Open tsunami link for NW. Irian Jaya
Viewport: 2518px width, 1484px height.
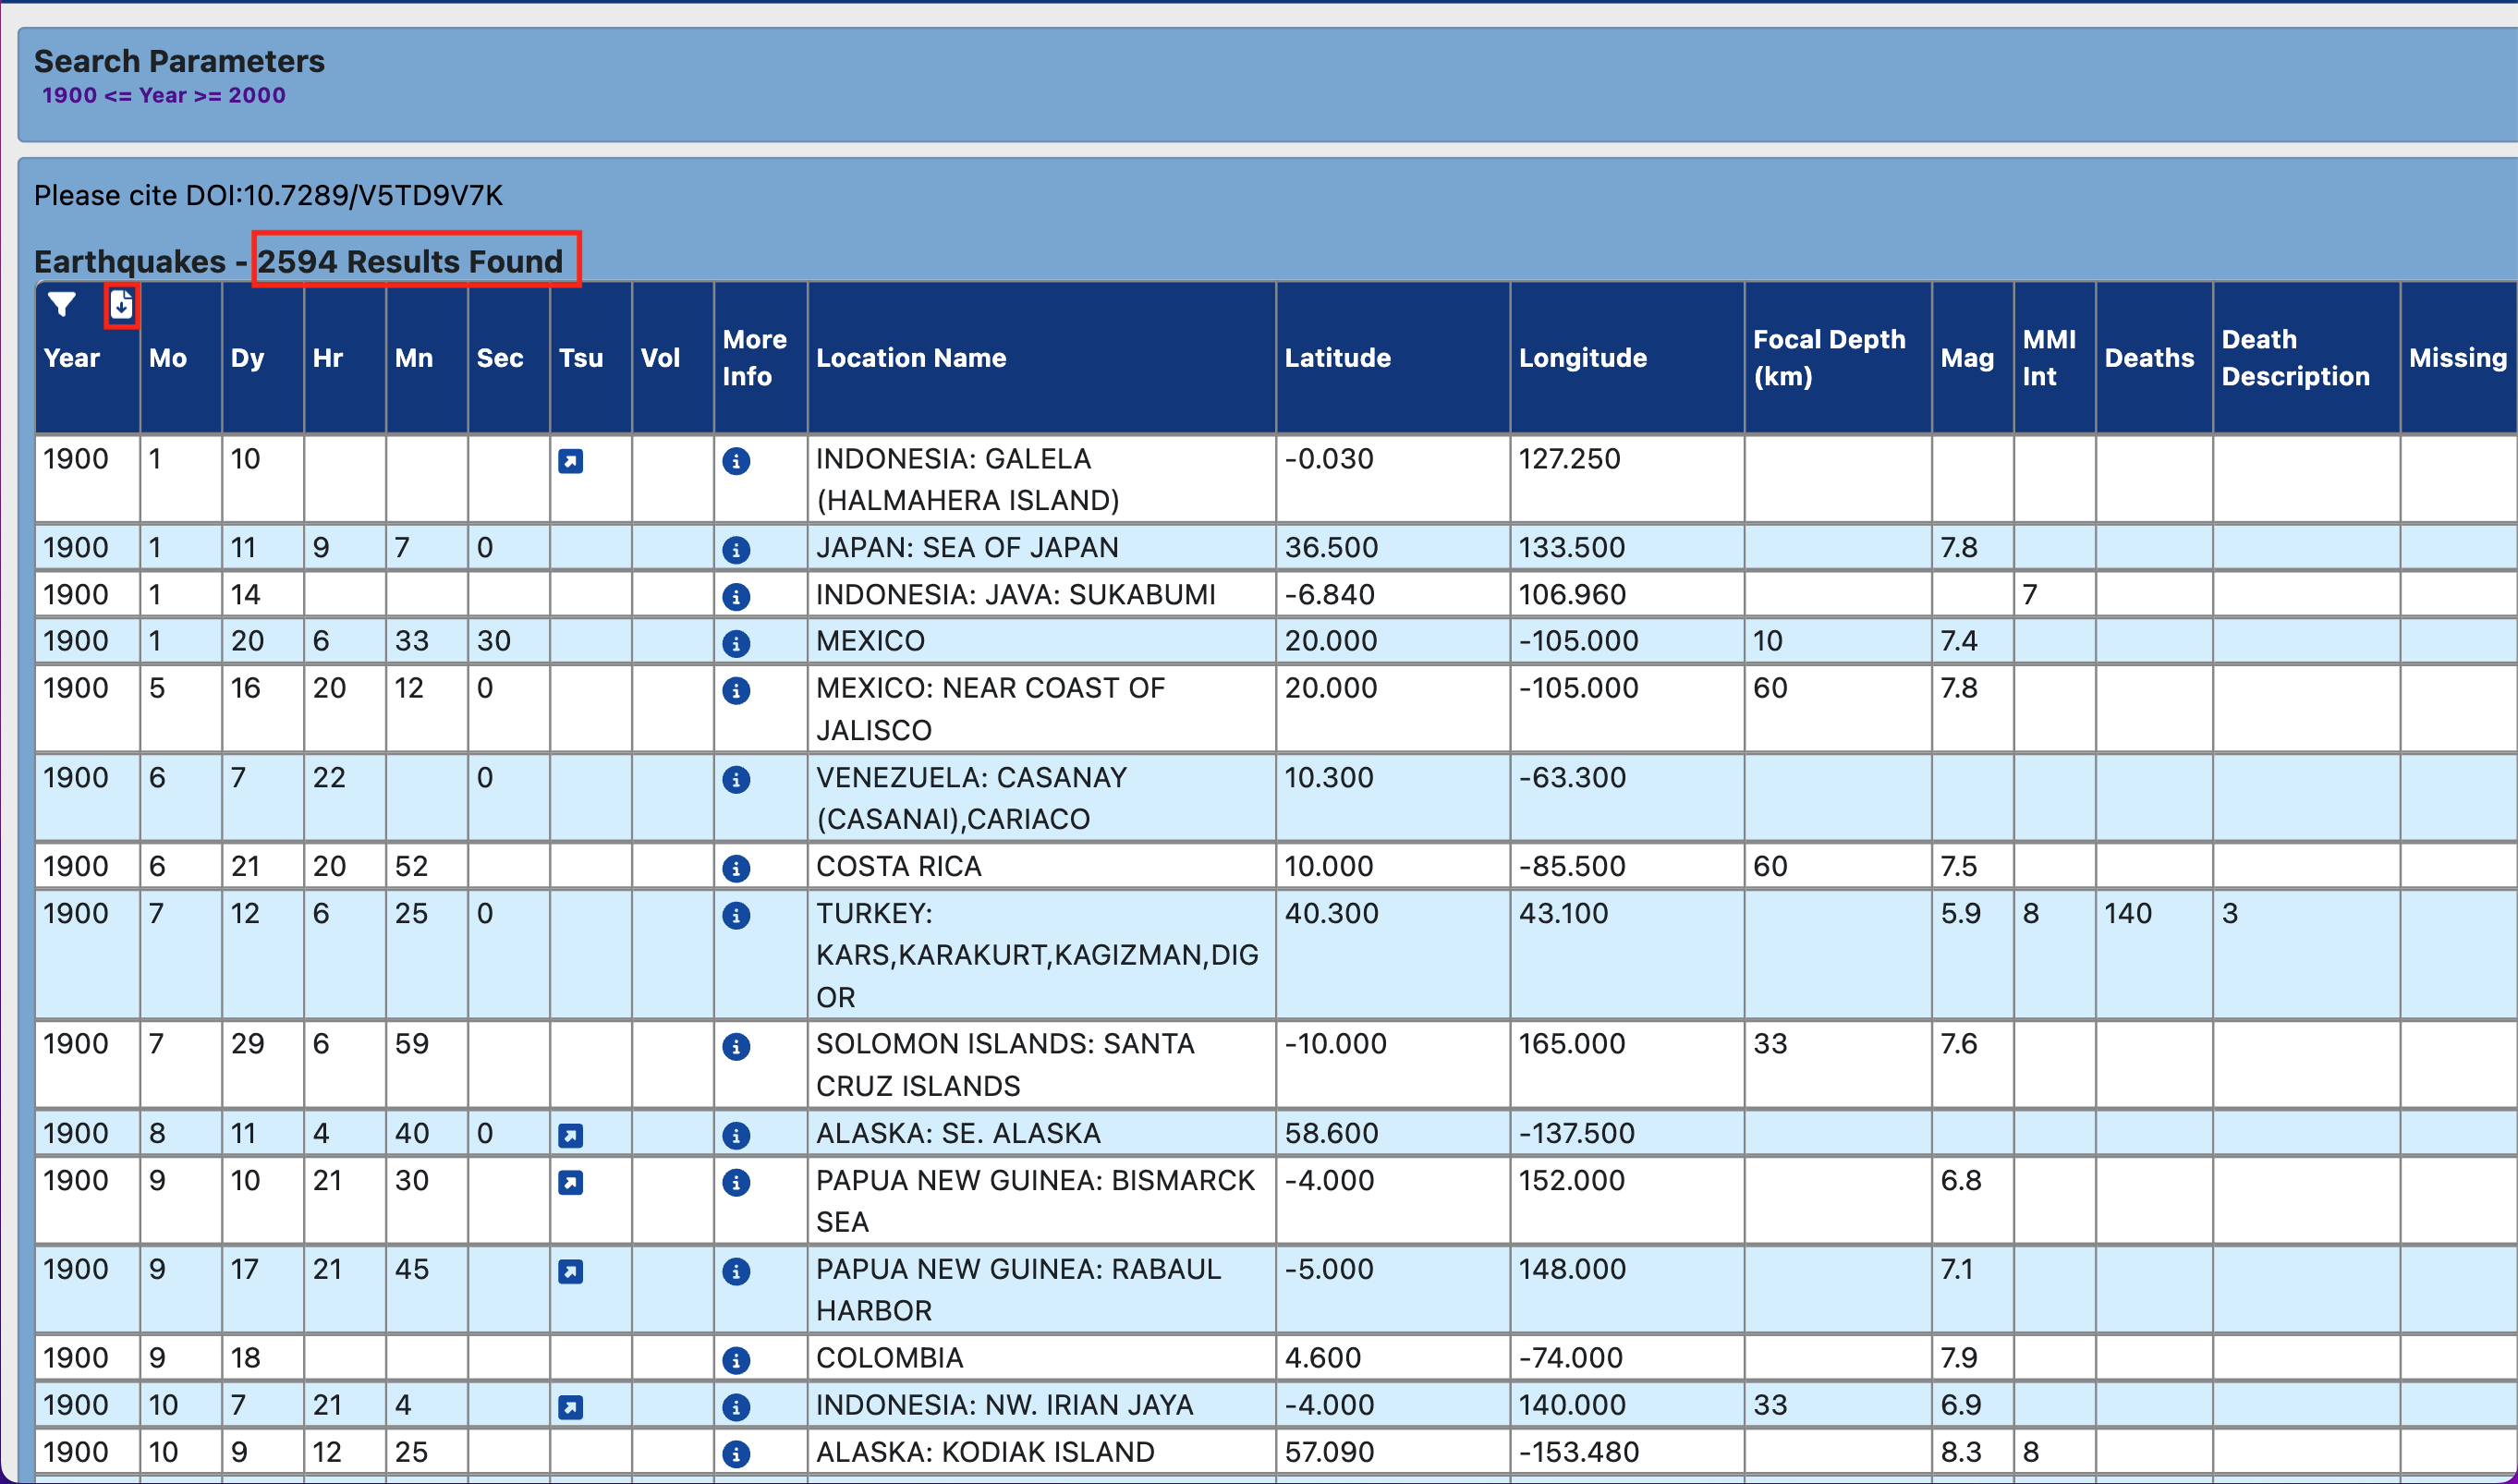click(x=570, y=1407)
